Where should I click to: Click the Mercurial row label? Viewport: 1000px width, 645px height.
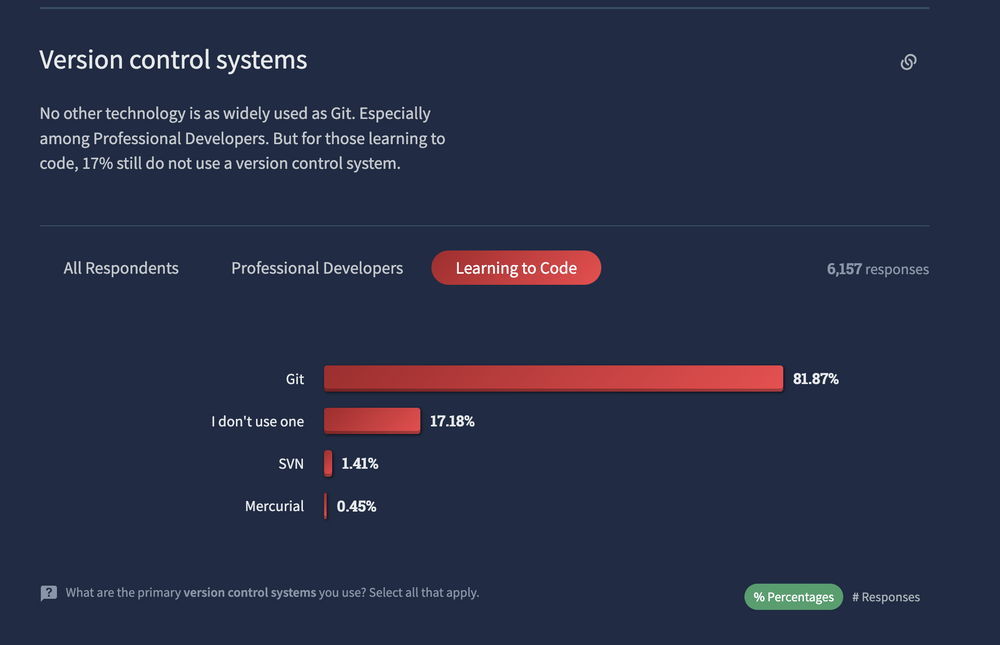(274, 506)
